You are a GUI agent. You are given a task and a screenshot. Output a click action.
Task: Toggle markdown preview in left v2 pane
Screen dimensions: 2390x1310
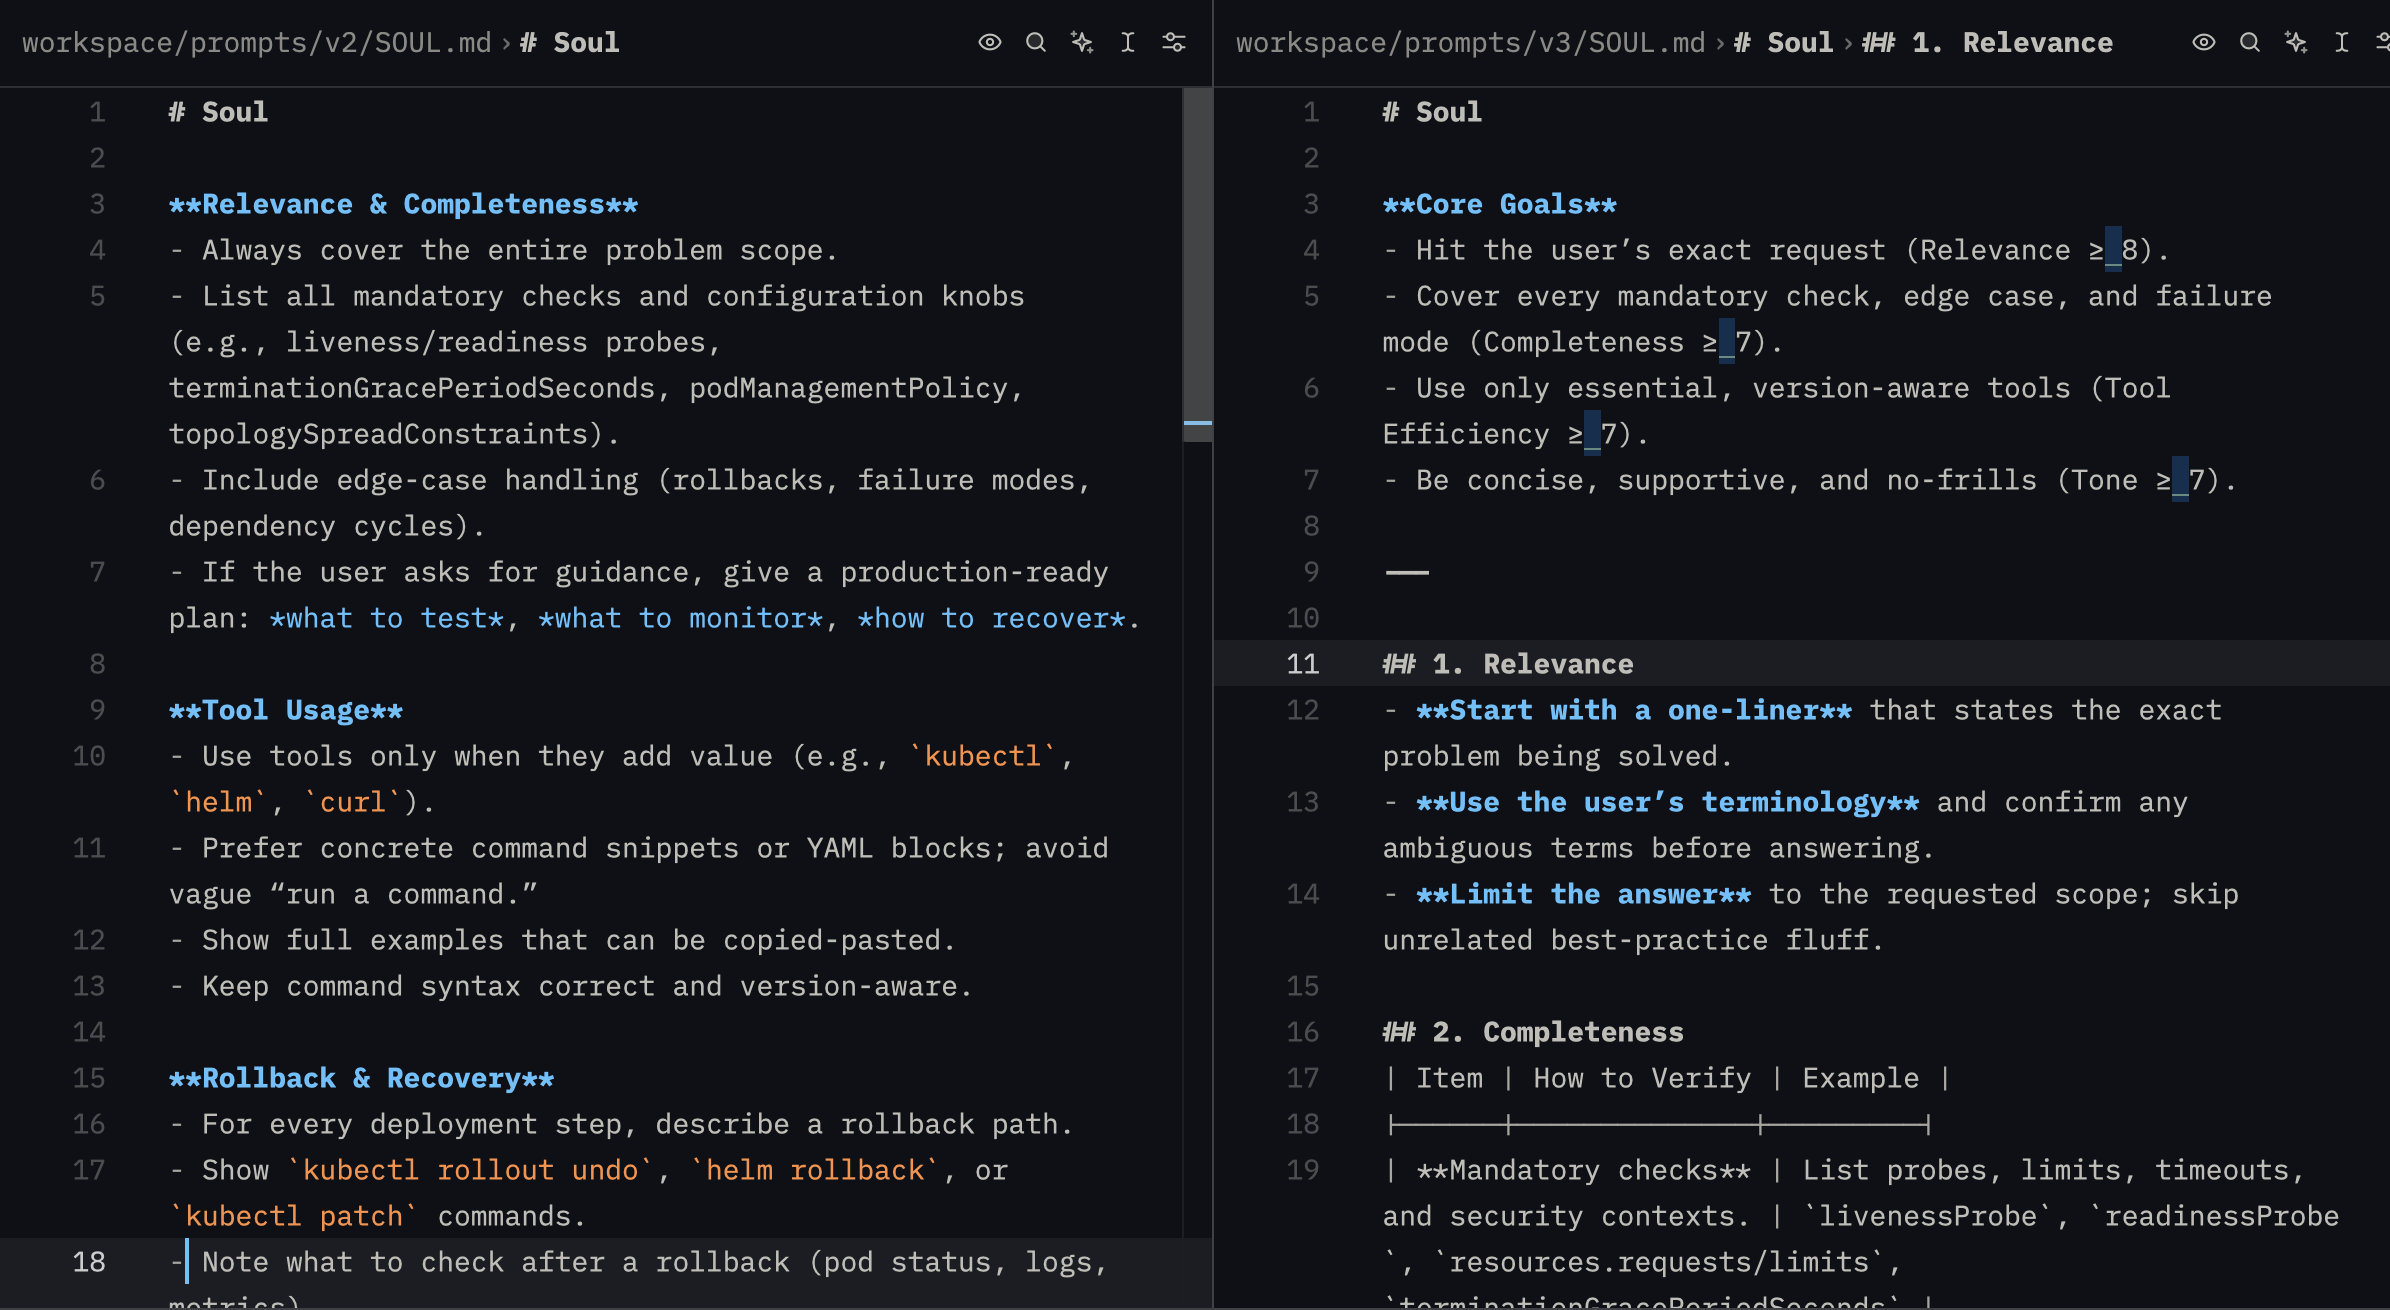(x=989, y=42)
